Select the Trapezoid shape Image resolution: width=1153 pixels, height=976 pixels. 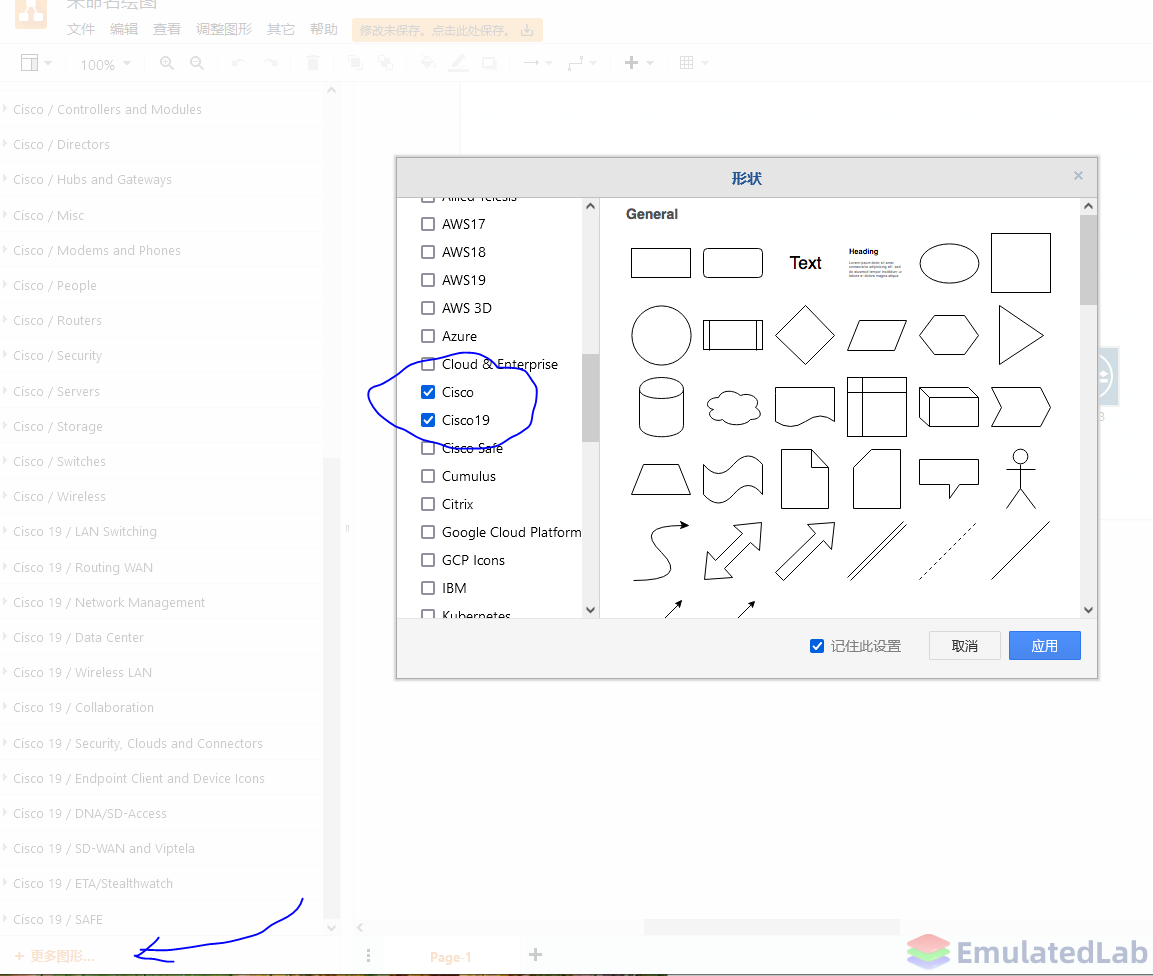point(661,479)
